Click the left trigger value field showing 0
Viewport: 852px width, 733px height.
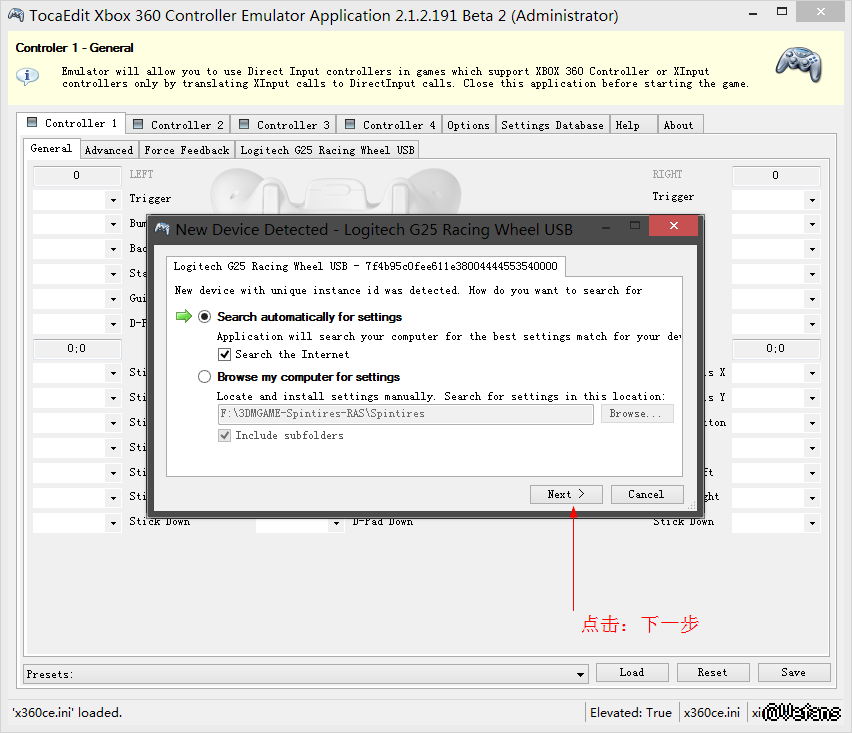pyautogui.click(x=77, y=176)
